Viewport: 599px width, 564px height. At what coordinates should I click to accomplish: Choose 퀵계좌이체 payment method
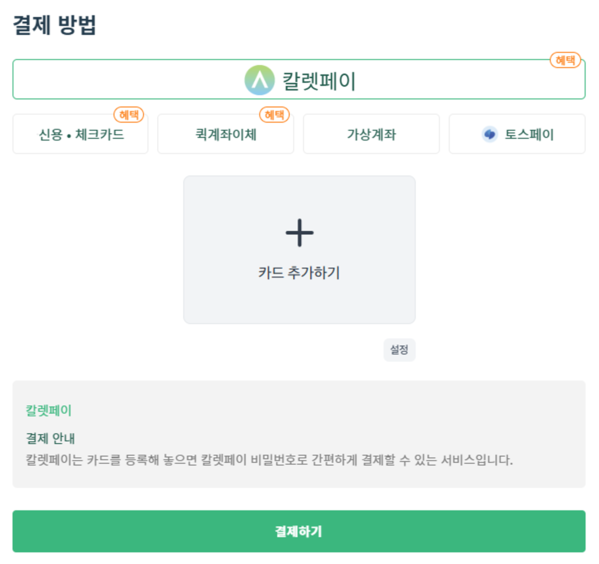click(x=226, y=134)
